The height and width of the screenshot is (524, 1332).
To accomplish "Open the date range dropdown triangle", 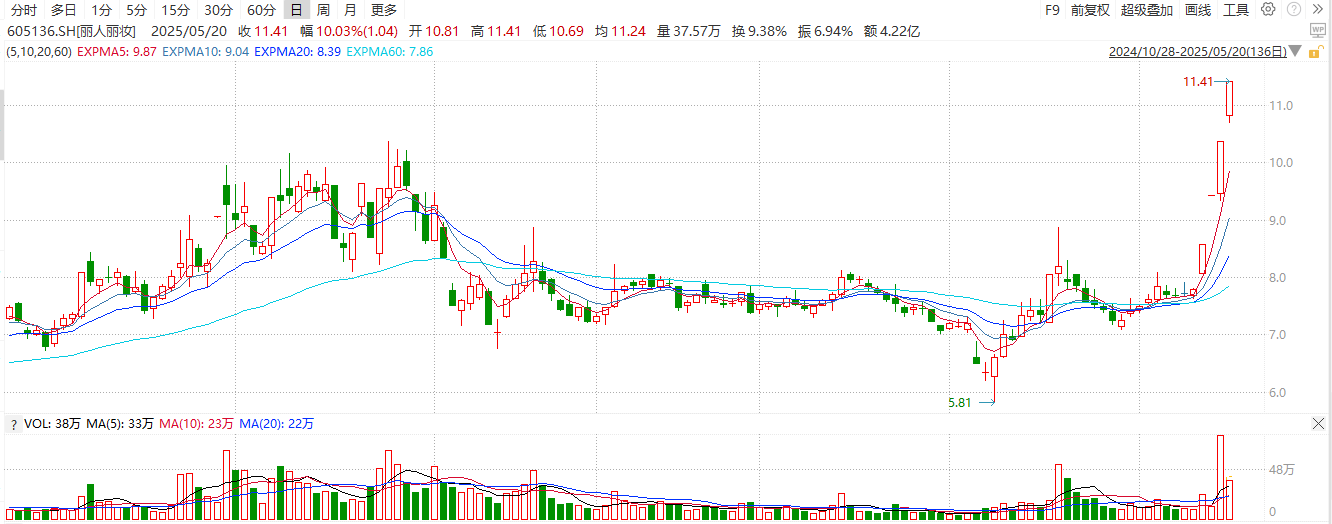I will pyautogui.click(x=1296, y=51).
